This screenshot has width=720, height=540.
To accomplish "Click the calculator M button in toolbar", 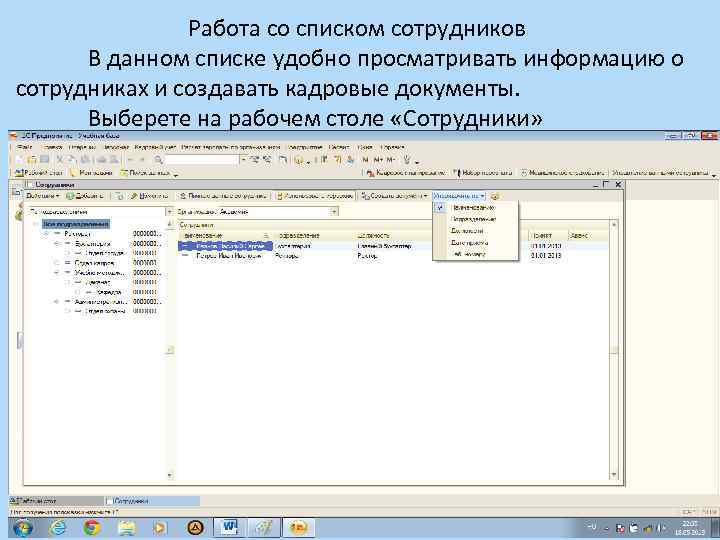I will click(366, 160).
